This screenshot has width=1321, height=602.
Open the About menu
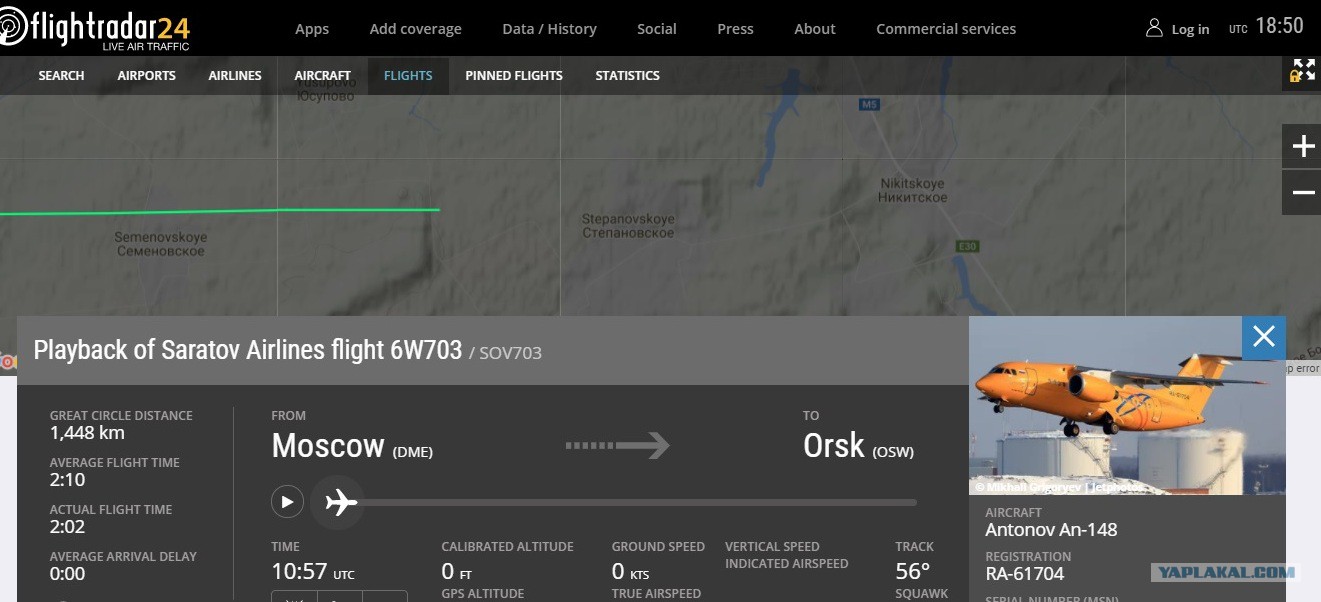tap(815, 29)
